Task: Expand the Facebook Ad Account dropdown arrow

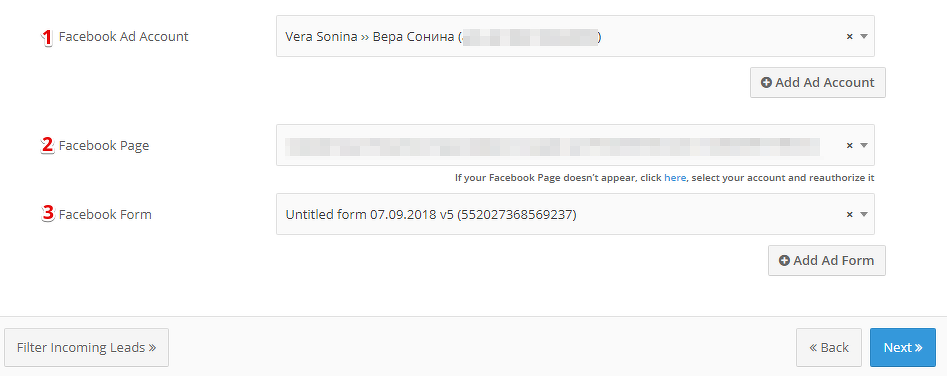Action: coord(864,36)
